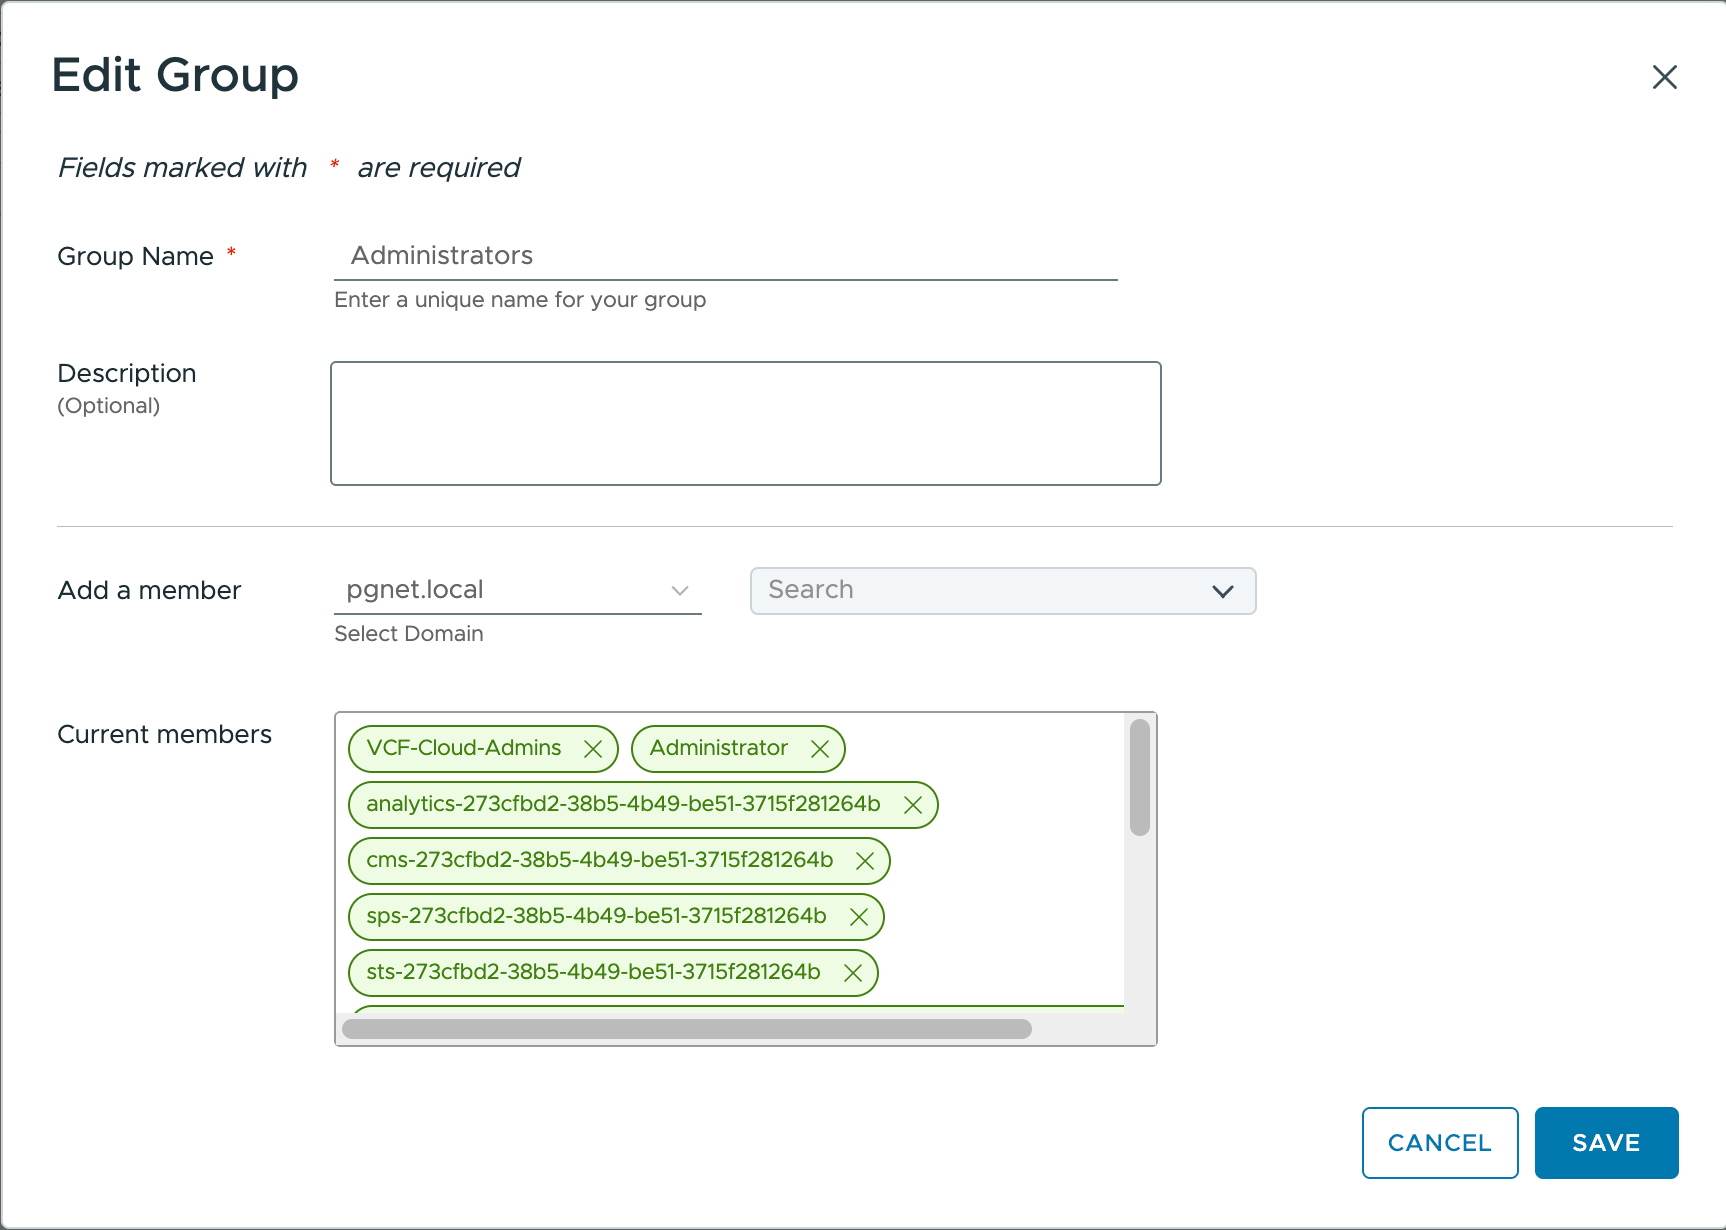Viewport: 1726px width, 1230px height.
Task: Select the sts-273cfbd2 member chip label
Action: [593, 973]
